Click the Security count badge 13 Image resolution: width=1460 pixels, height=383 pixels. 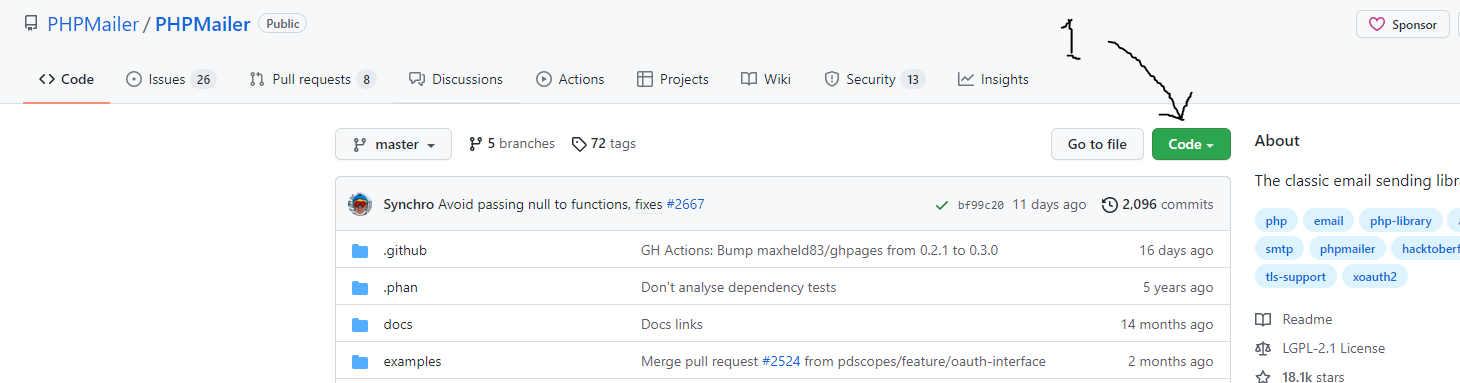tap(913, 79)
